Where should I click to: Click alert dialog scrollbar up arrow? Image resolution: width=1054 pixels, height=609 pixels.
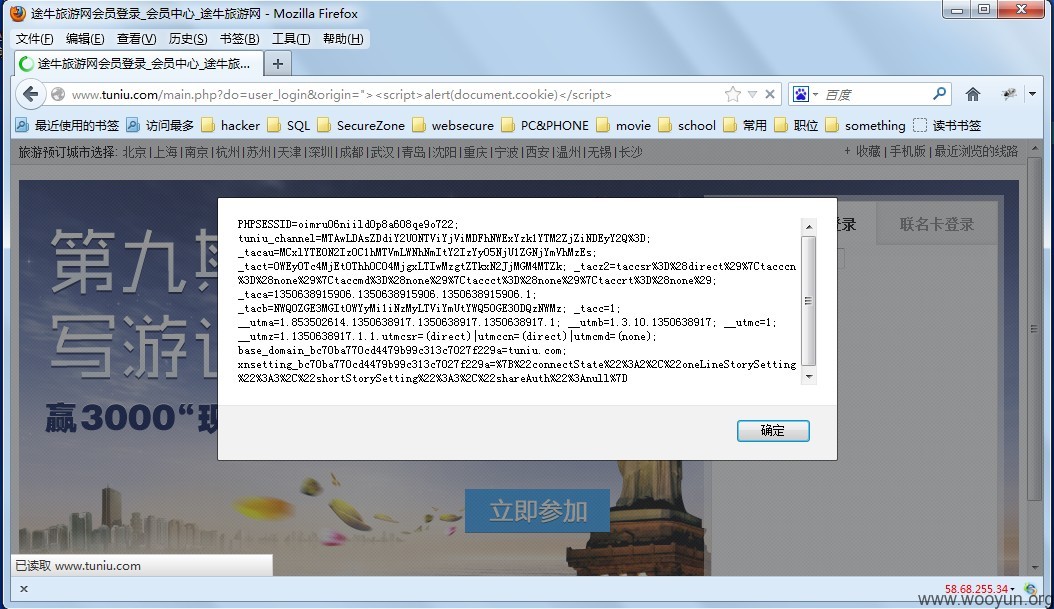809,227
